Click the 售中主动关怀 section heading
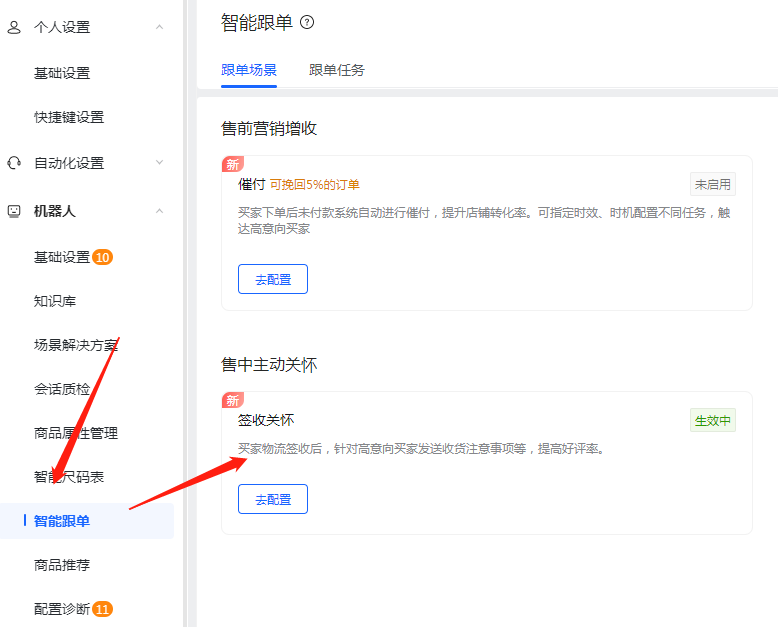Image resolution: width=778 pixels, height=627 pixels. tap(269, 365)
